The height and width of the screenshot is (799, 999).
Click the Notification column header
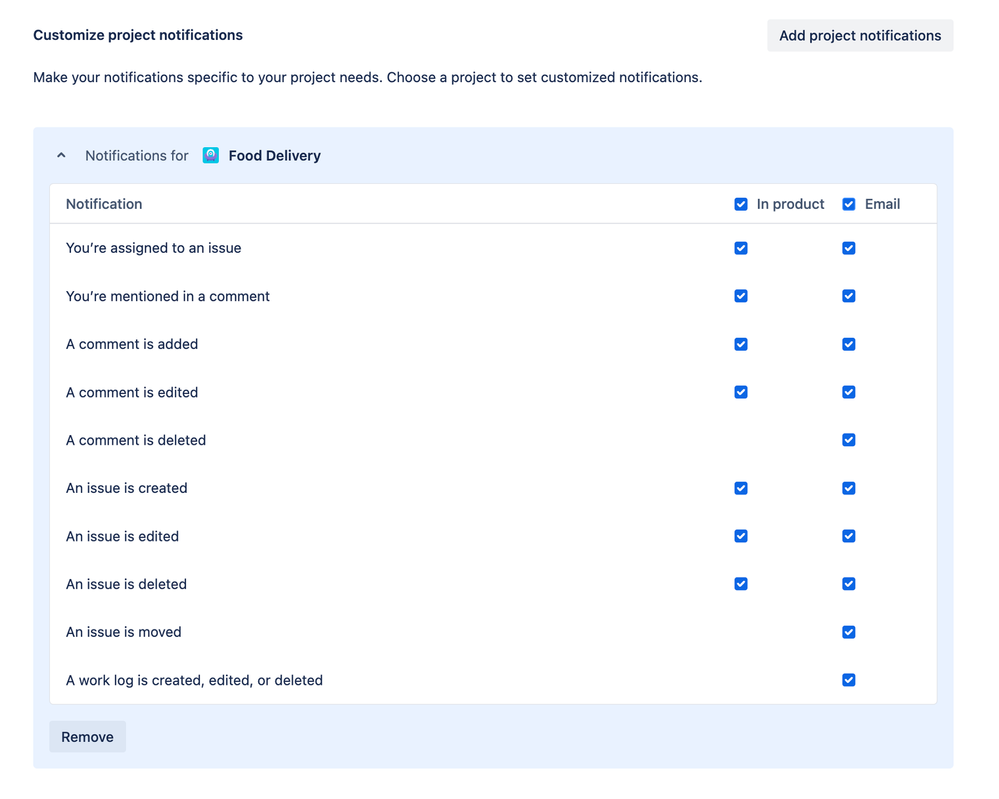pyautogui.click(x=104, y=204)
